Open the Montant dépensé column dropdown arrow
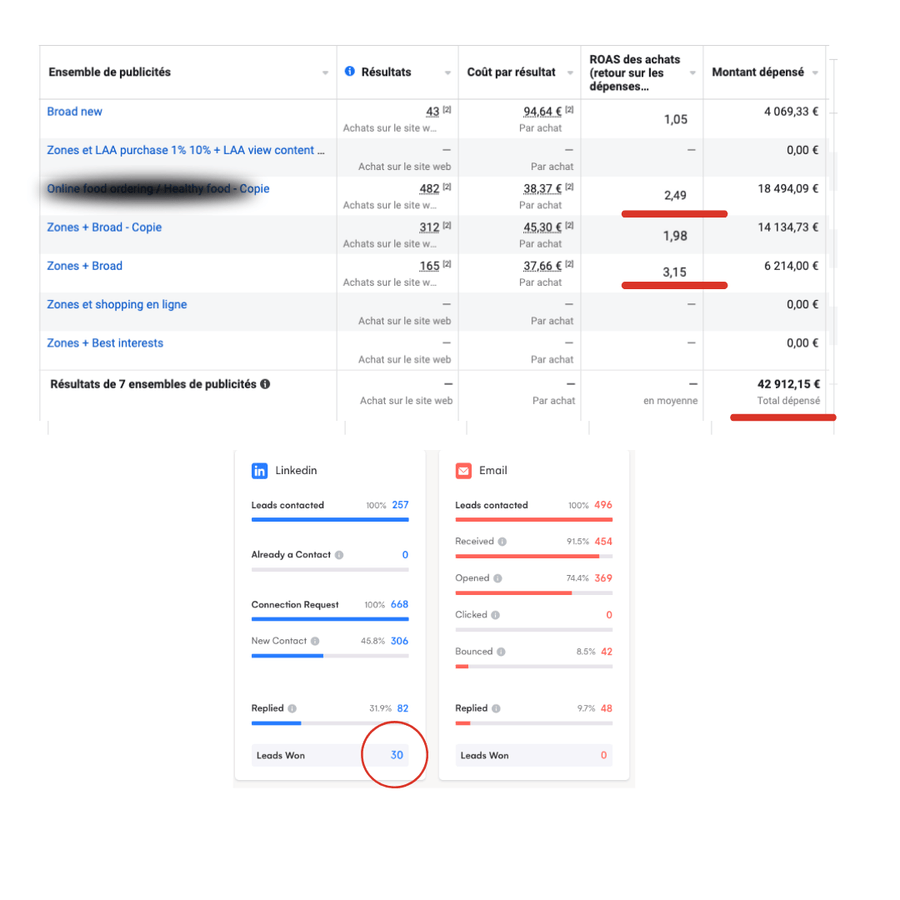Screen dimensions: 900x900 coord(815,73)
